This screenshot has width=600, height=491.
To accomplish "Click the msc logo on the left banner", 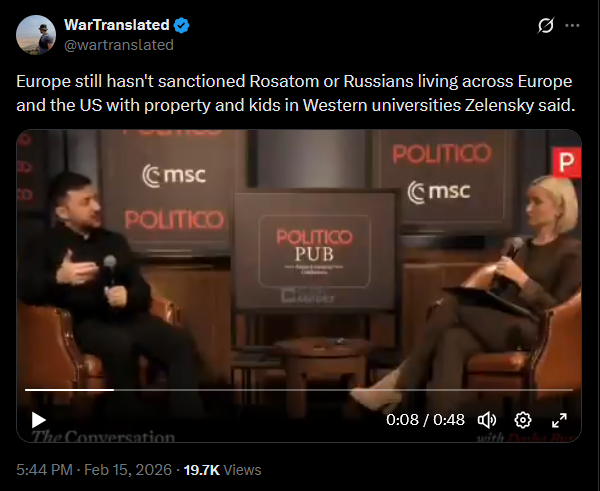I will tap(174, 176).
